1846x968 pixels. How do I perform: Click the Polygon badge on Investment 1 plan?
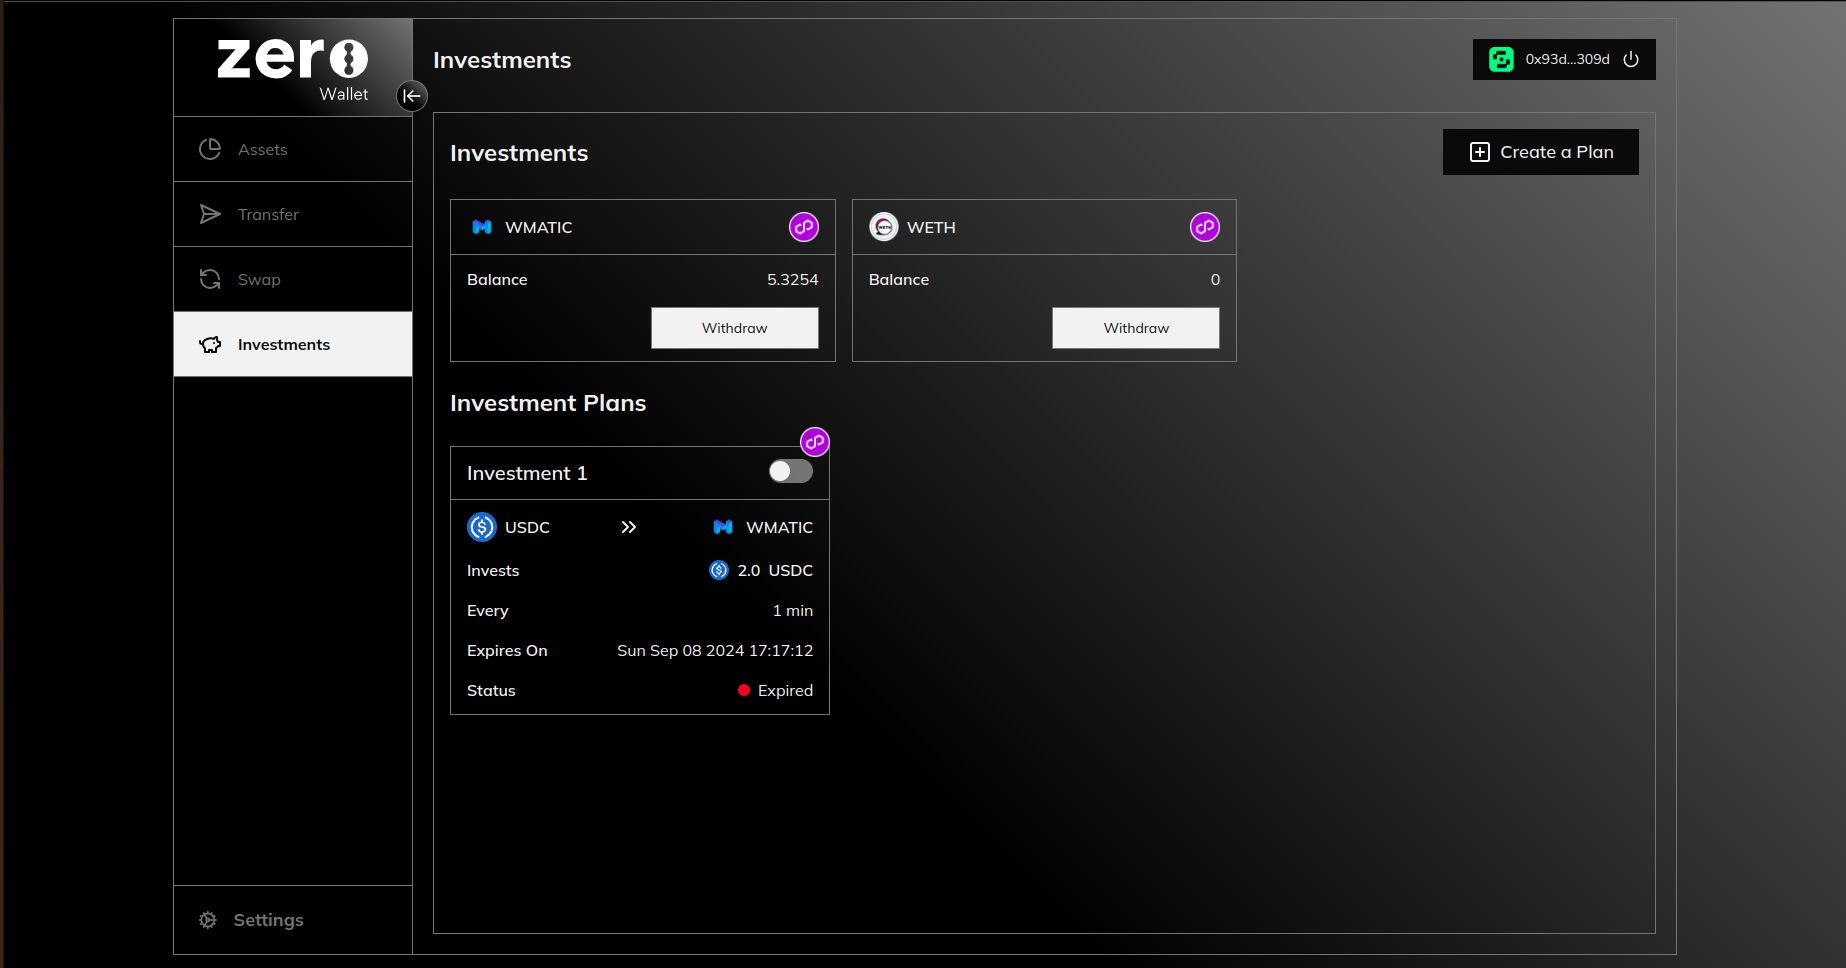pos(815,441)
